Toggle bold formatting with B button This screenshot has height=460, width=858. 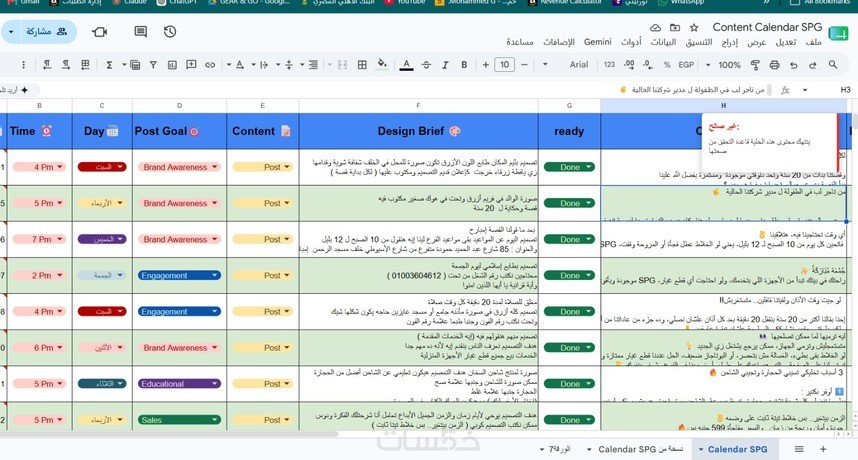(x=464, y=65)
